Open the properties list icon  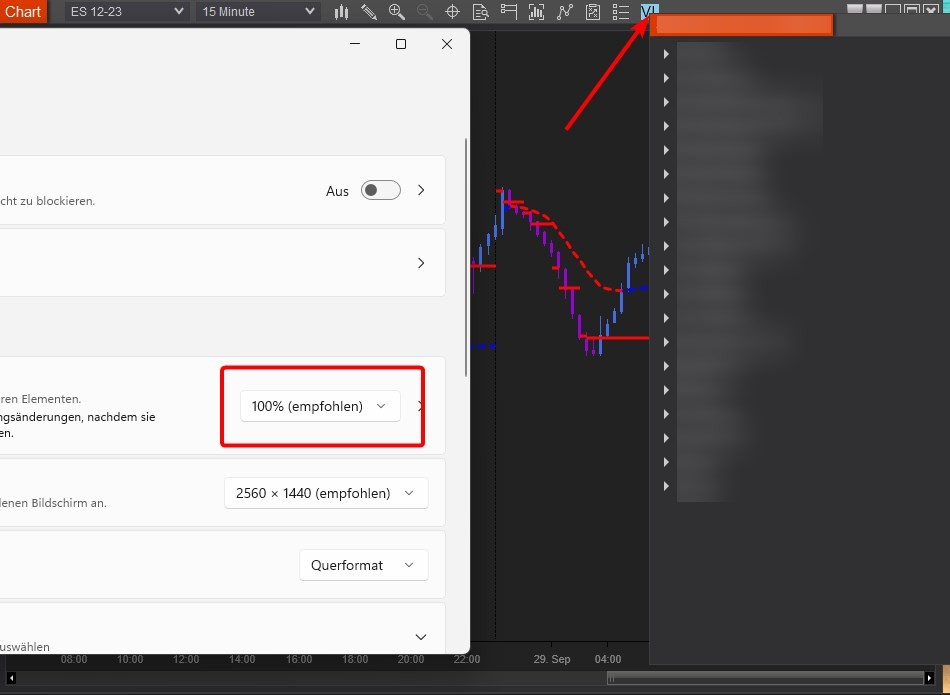pos(620,12)
